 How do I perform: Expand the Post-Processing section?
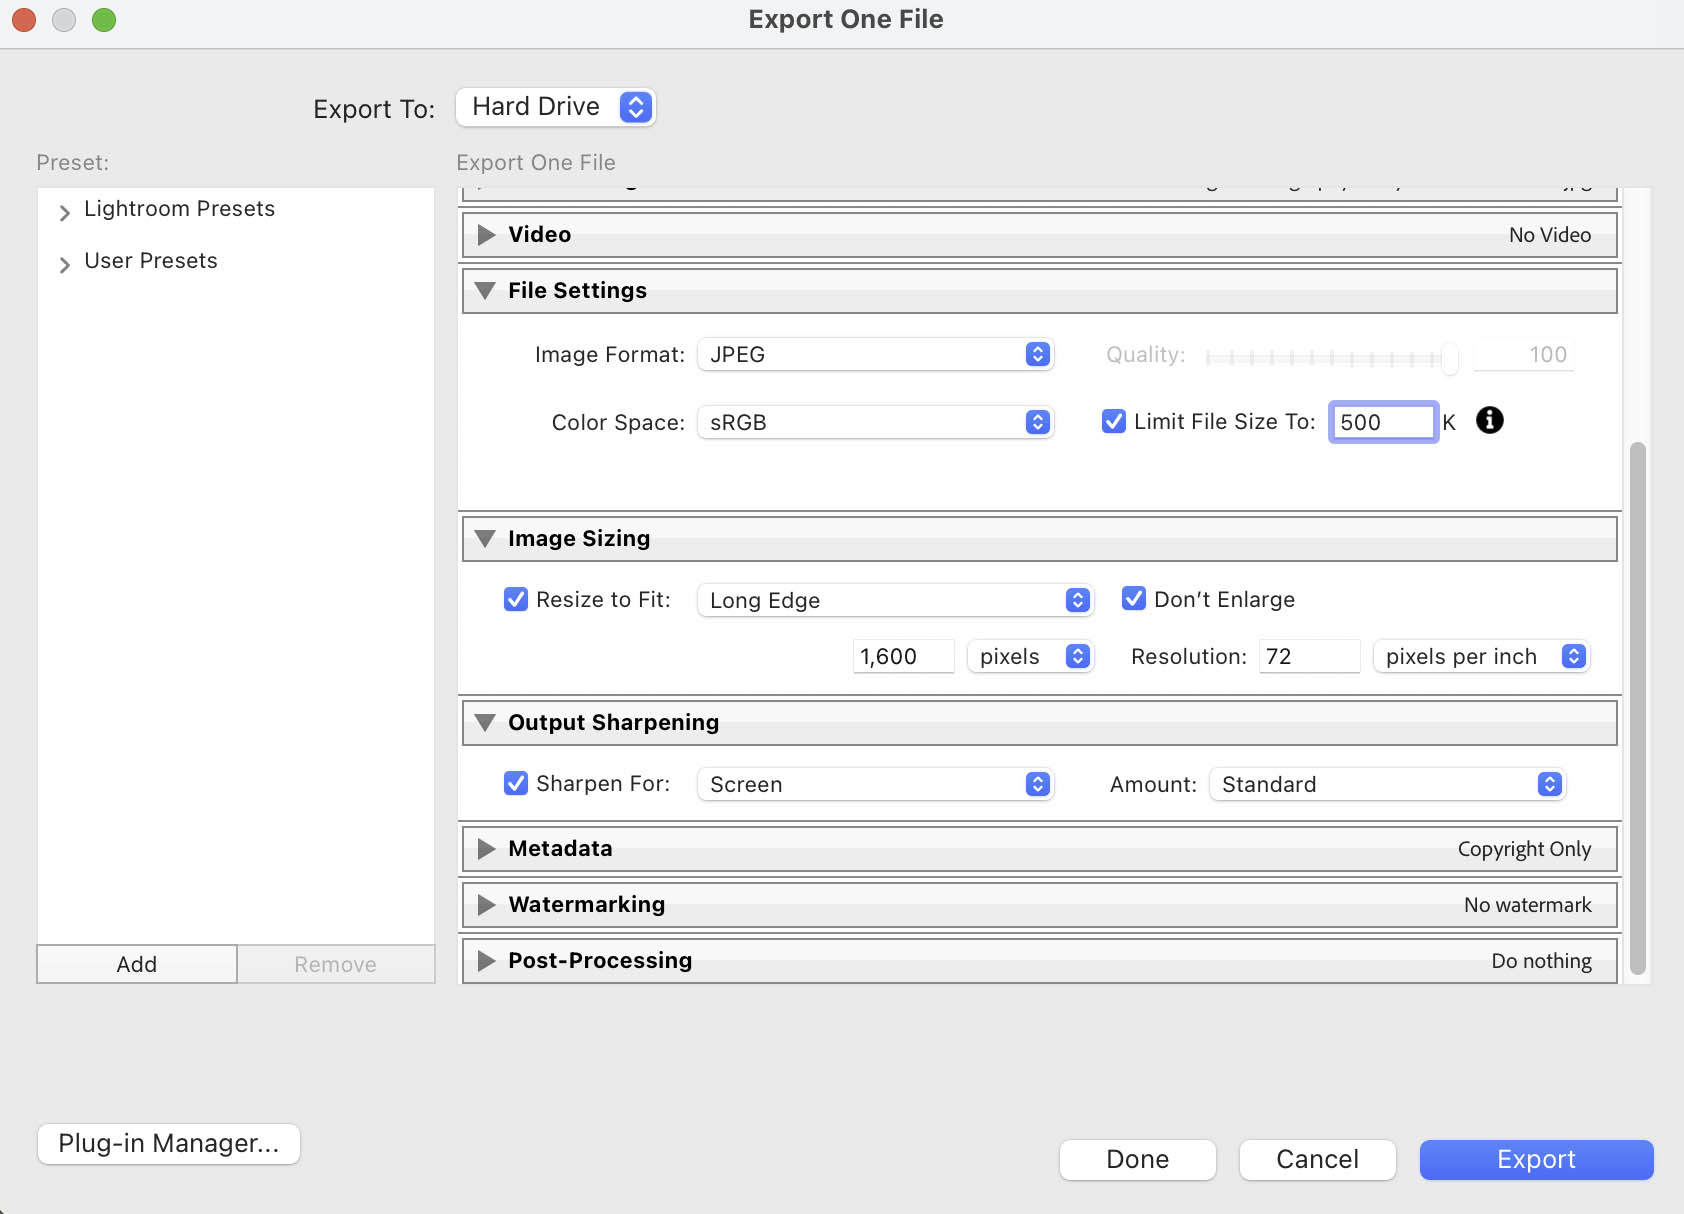point(486,961)
